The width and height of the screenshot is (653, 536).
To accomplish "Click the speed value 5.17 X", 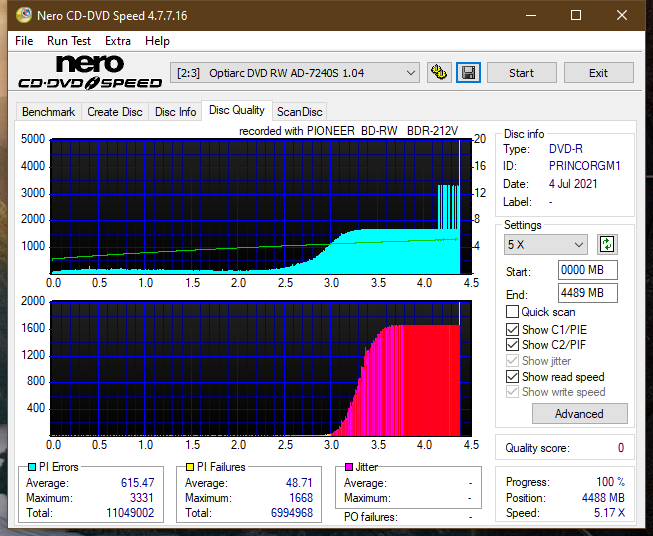I will pyautogui.click(x=609, y=513).
